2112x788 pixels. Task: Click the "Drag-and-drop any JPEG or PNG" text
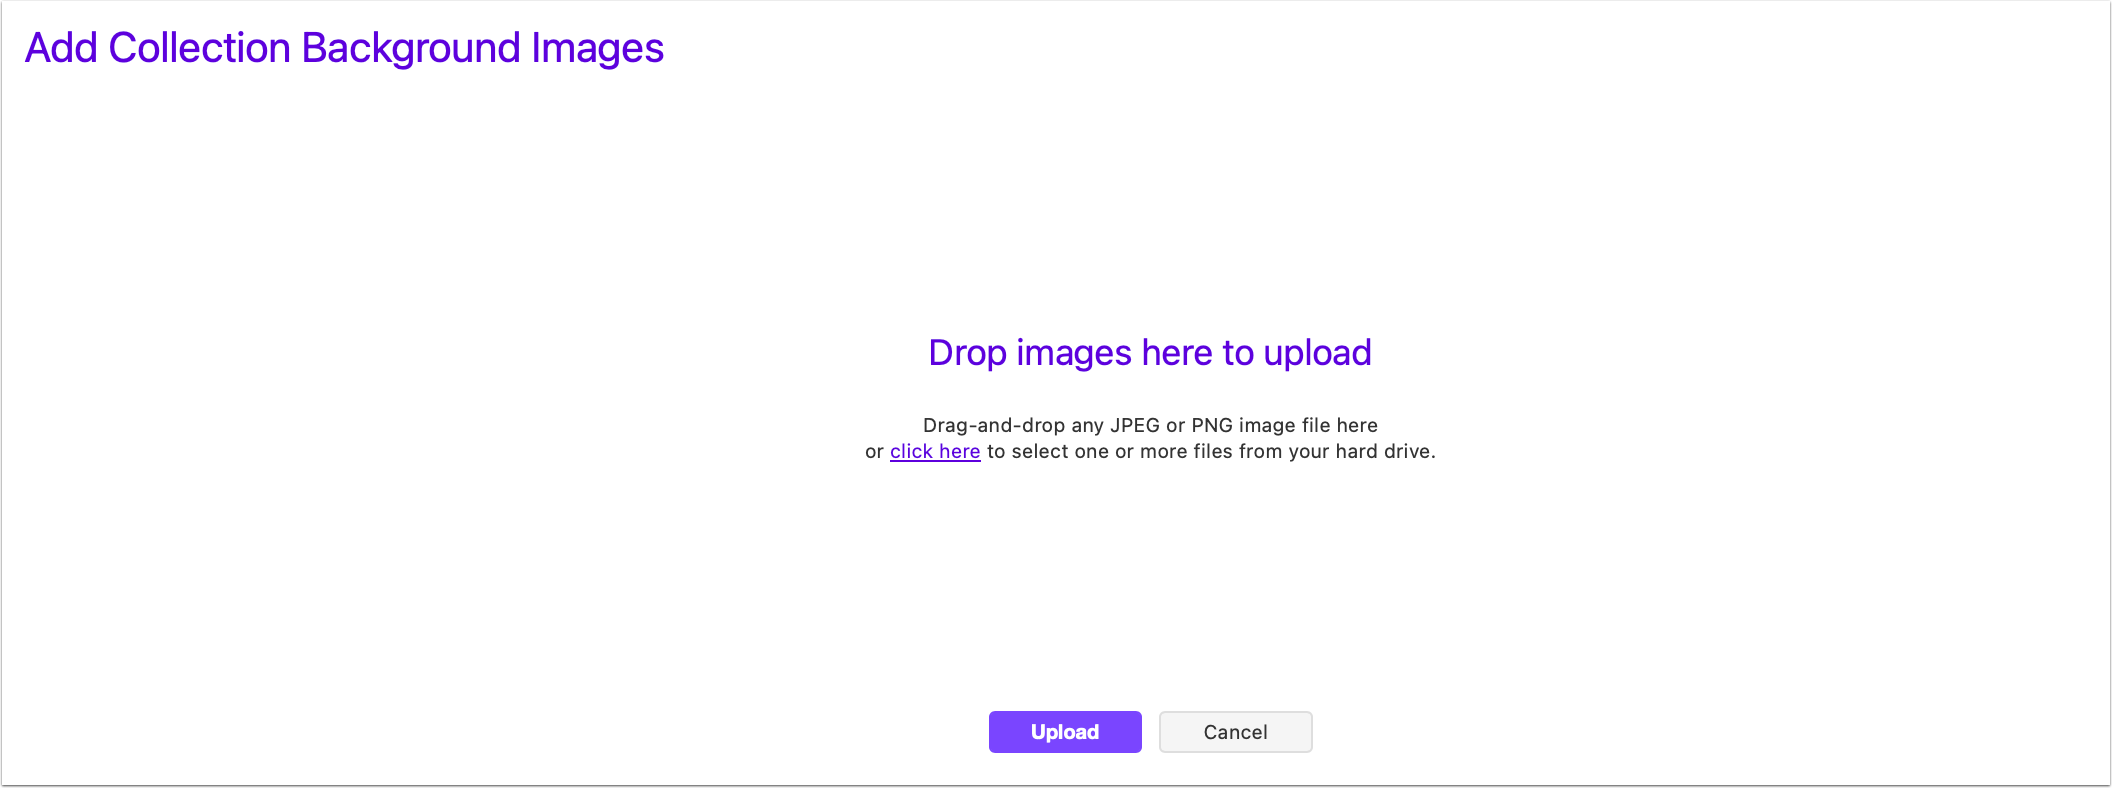1078,425
